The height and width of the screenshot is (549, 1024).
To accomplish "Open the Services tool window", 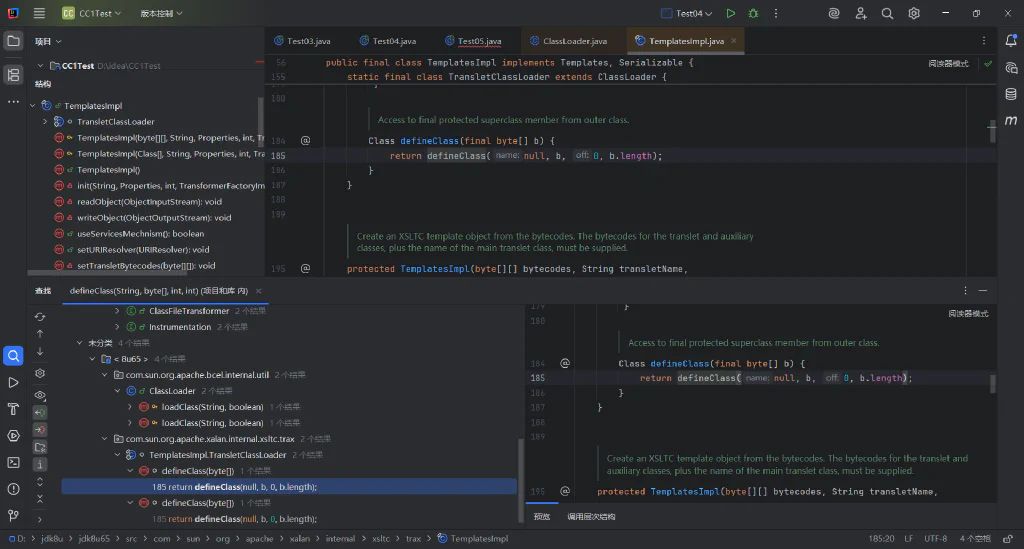I will (x=13, y=436).
